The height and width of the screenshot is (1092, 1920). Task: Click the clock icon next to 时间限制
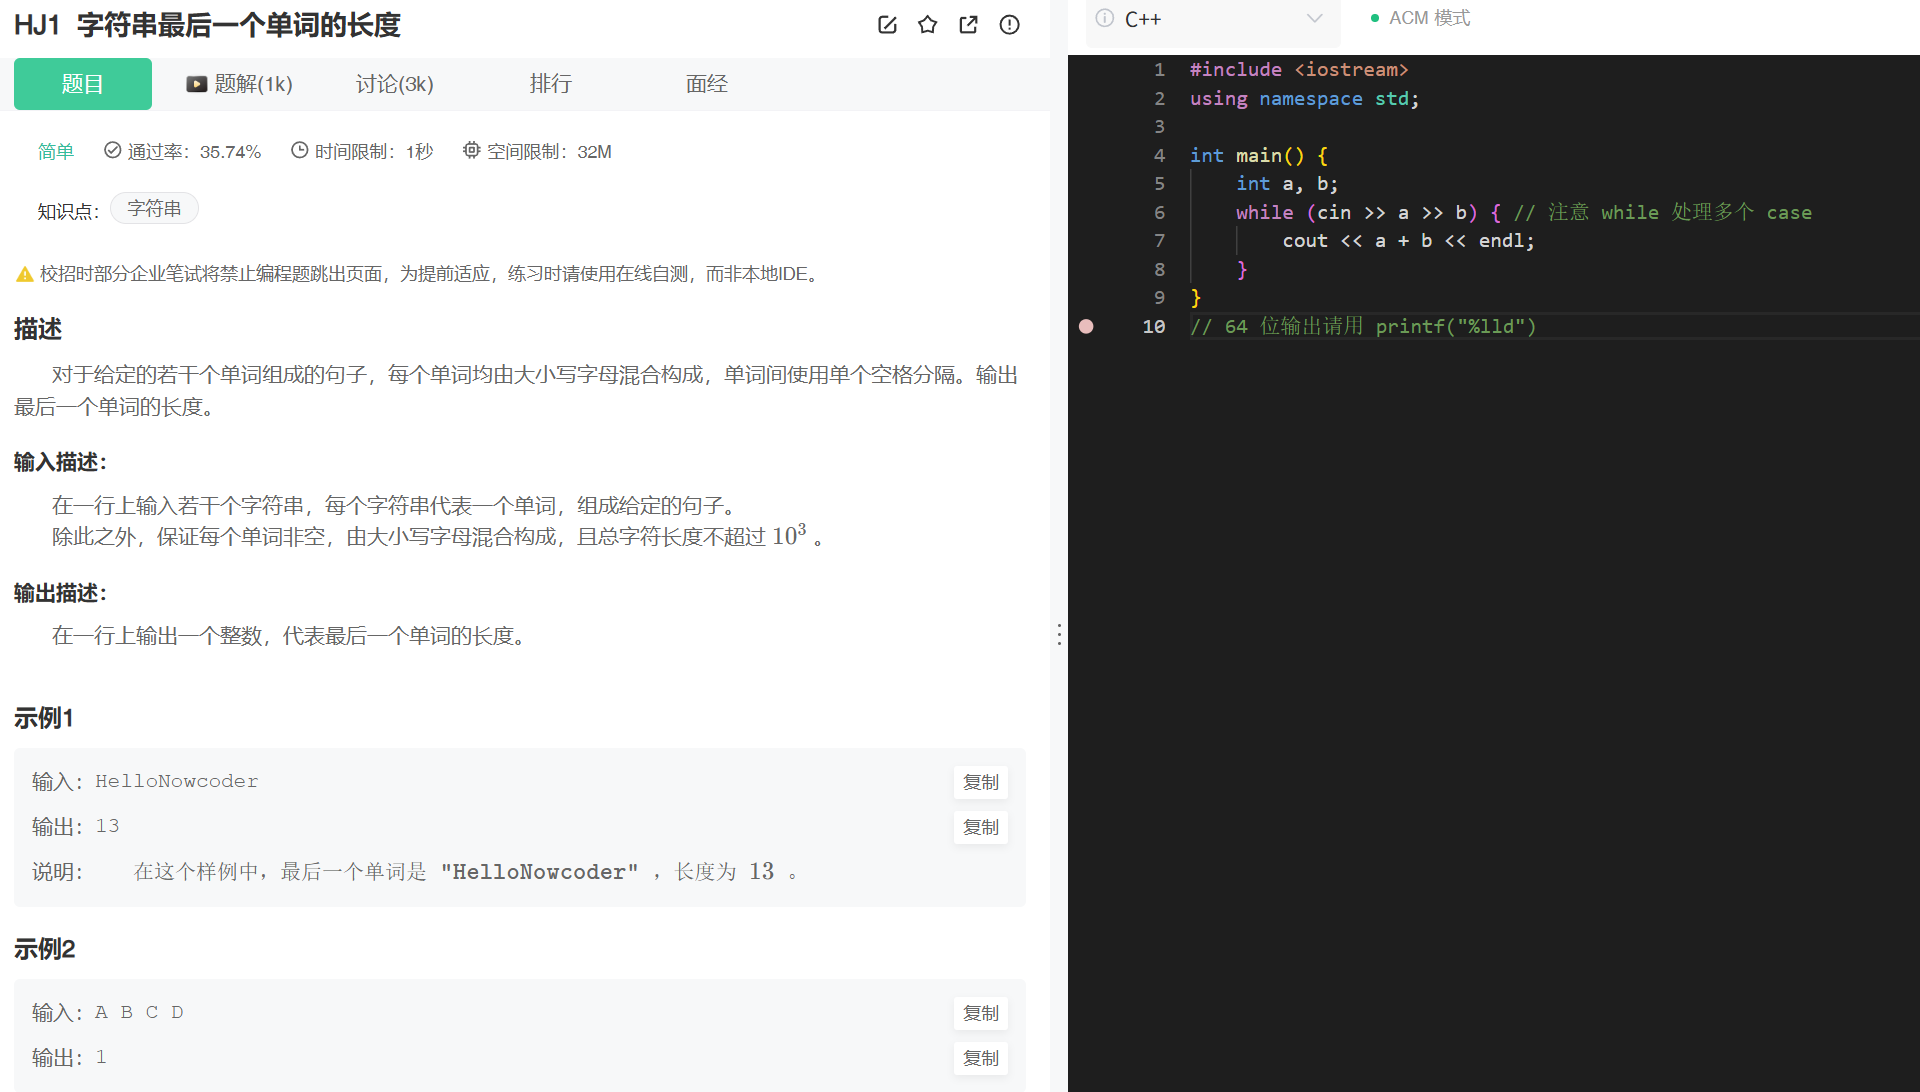coord(299,150)
